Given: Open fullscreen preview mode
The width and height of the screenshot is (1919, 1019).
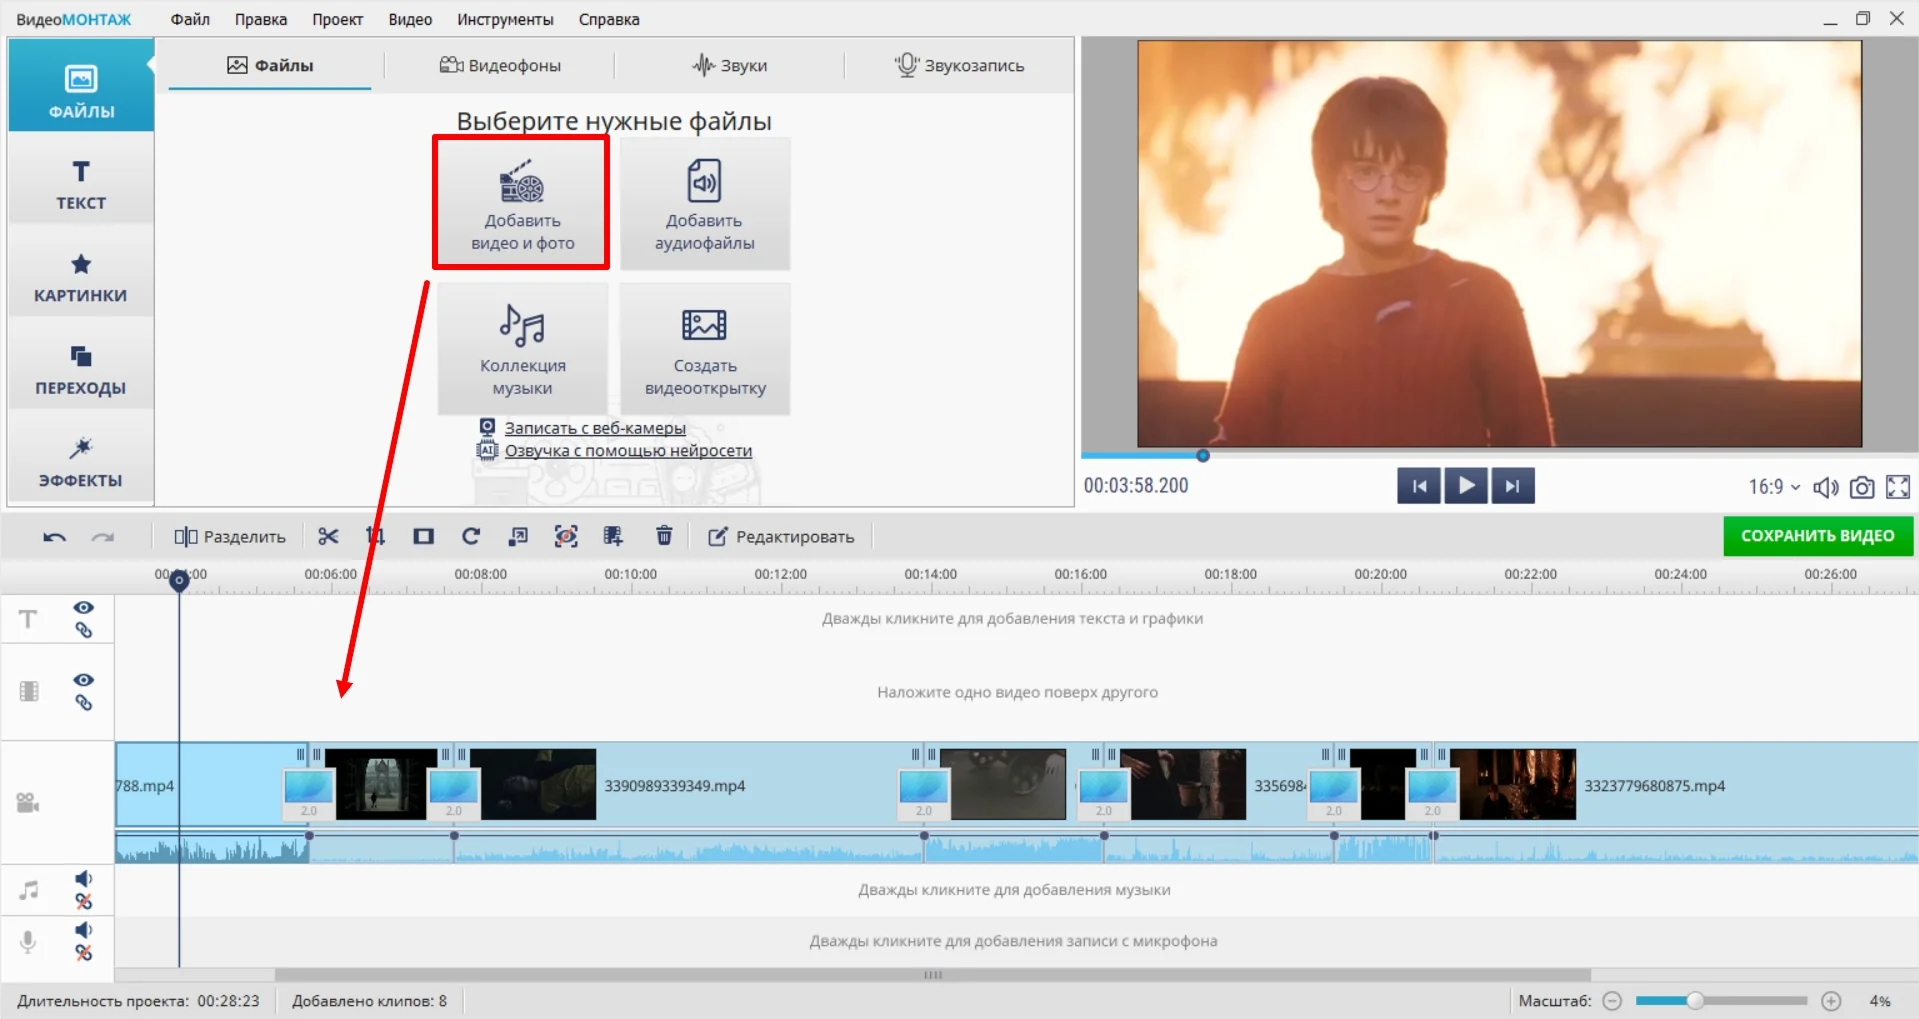Looking at the screenshot, I should pos(1897,487).
